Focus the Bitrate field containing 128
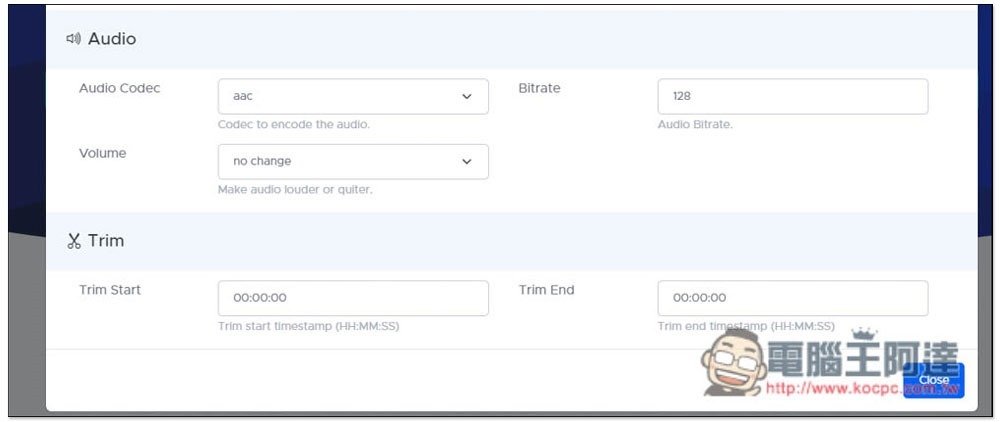This screenshot has height=422, width=1000. pyautogui.click(x=792, y=96)
